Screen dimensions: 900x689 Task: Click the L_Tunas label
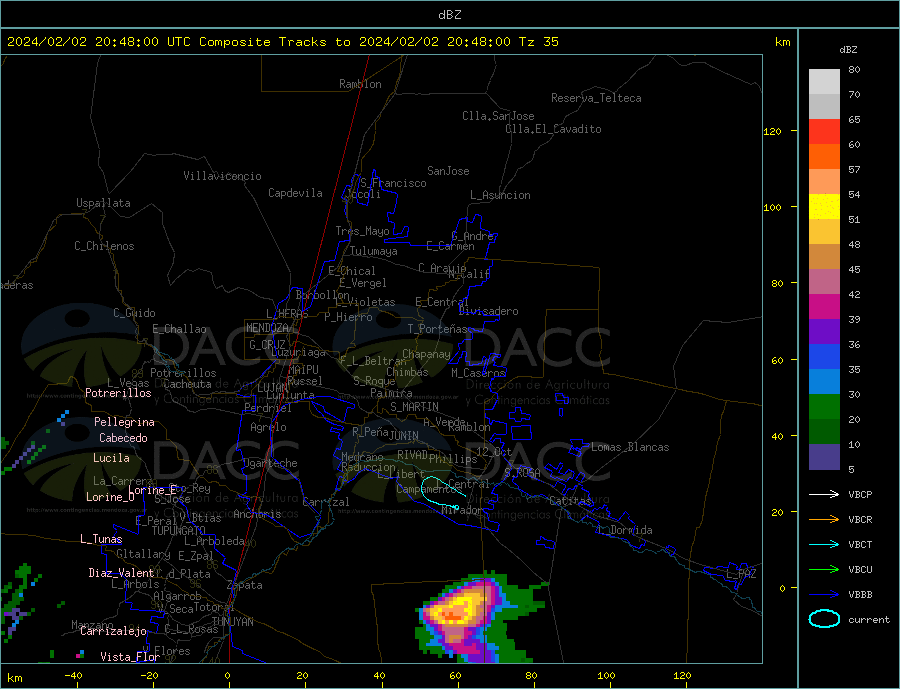pyautogui.click(x=101, y=539)
